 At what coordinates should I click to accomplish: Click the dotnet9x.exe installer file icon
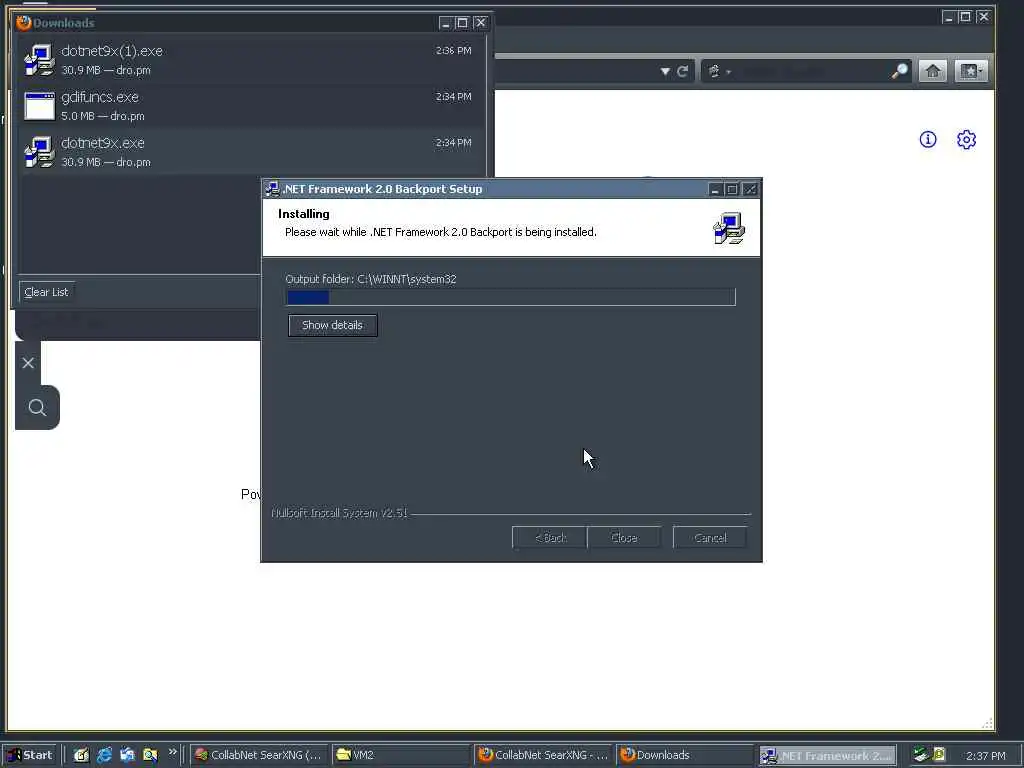(39, 152)
